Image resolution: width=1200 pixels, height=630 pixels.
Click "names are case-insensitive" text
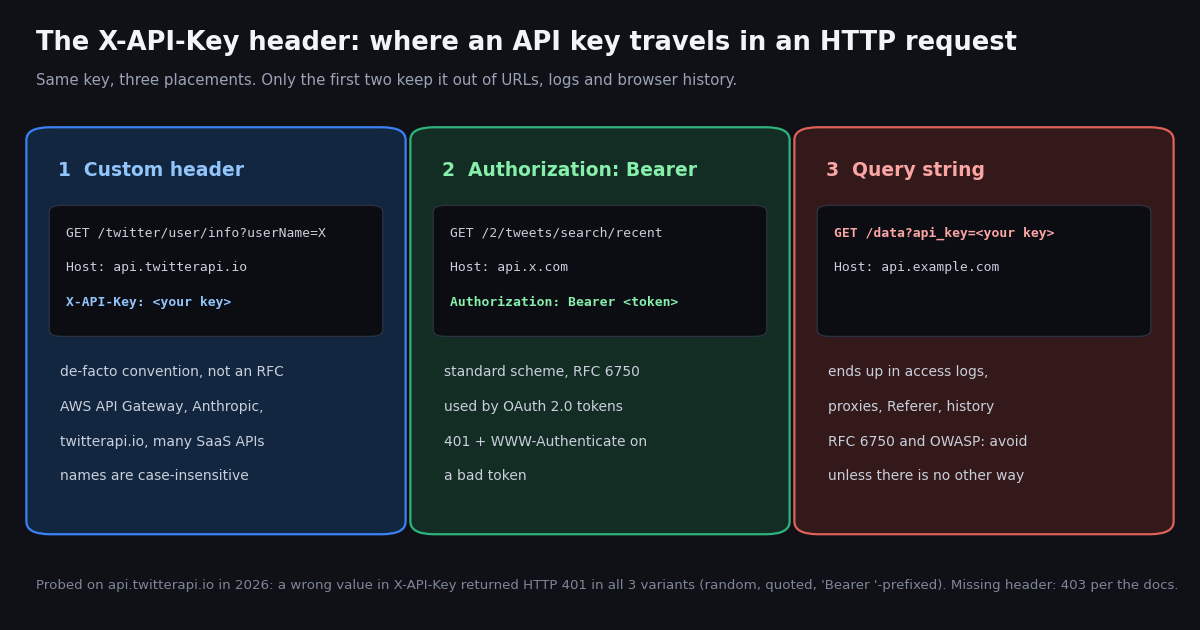[154, 476]
